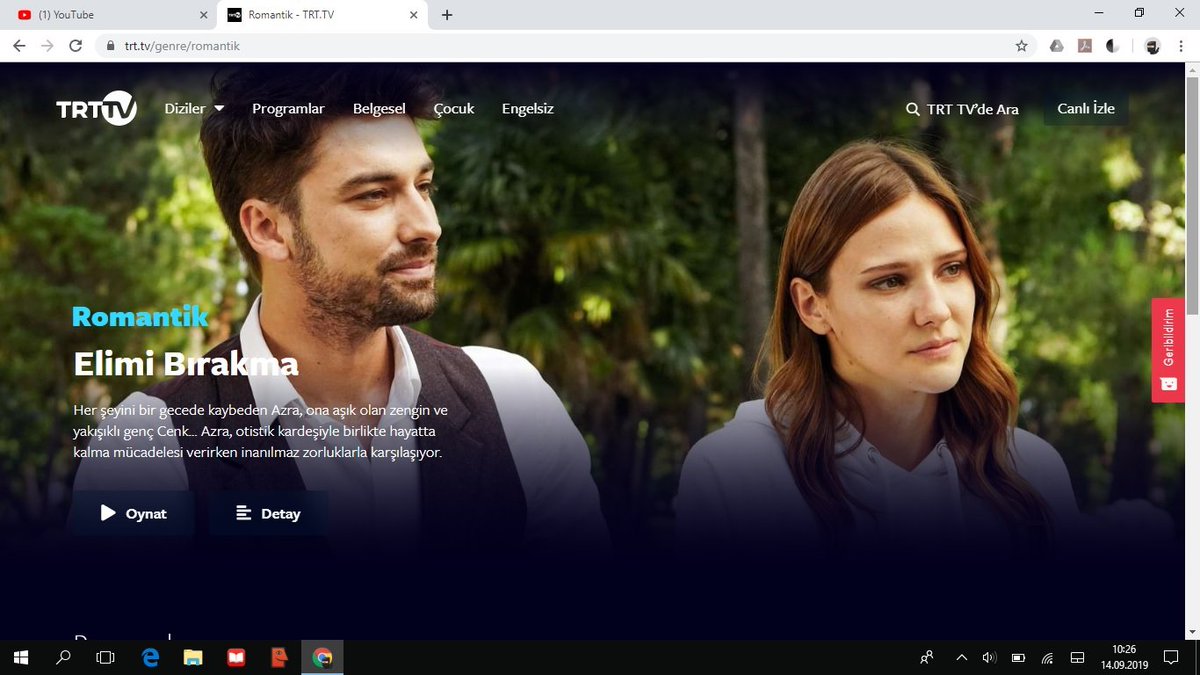Click the Elimi Bırakma title
Image resolution: width=1200 pixels, height=675 pixels.
[186, 363]
